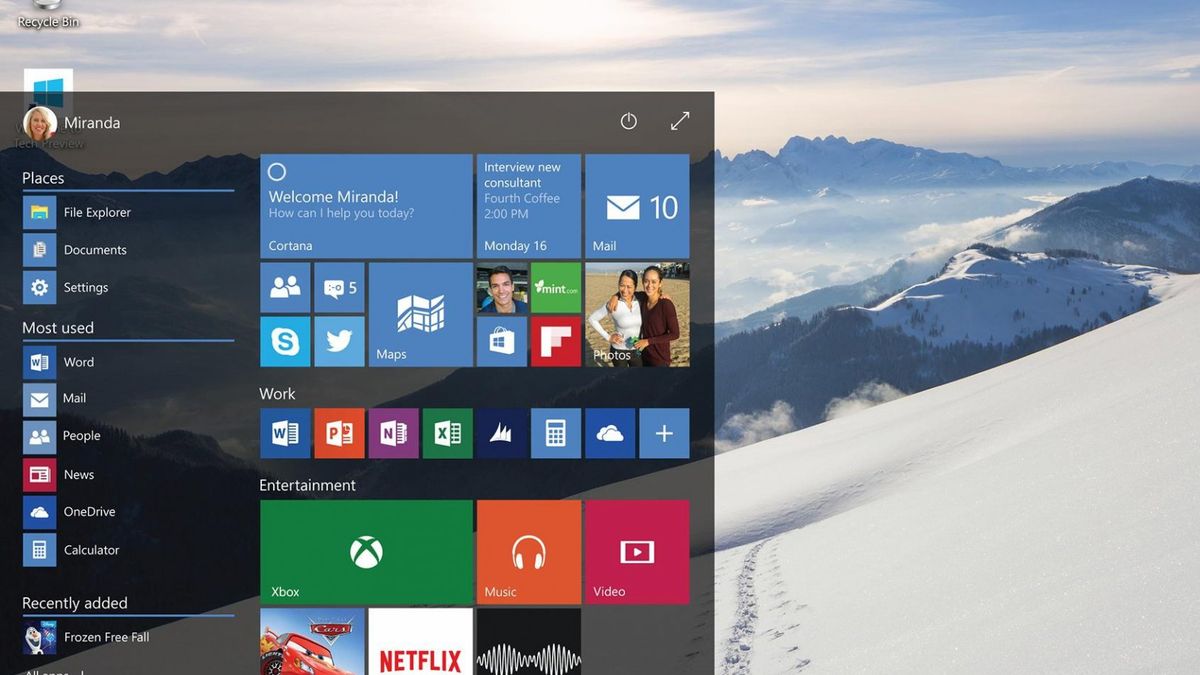
Task: Select the Work group heading
Action: coord(277,394)
